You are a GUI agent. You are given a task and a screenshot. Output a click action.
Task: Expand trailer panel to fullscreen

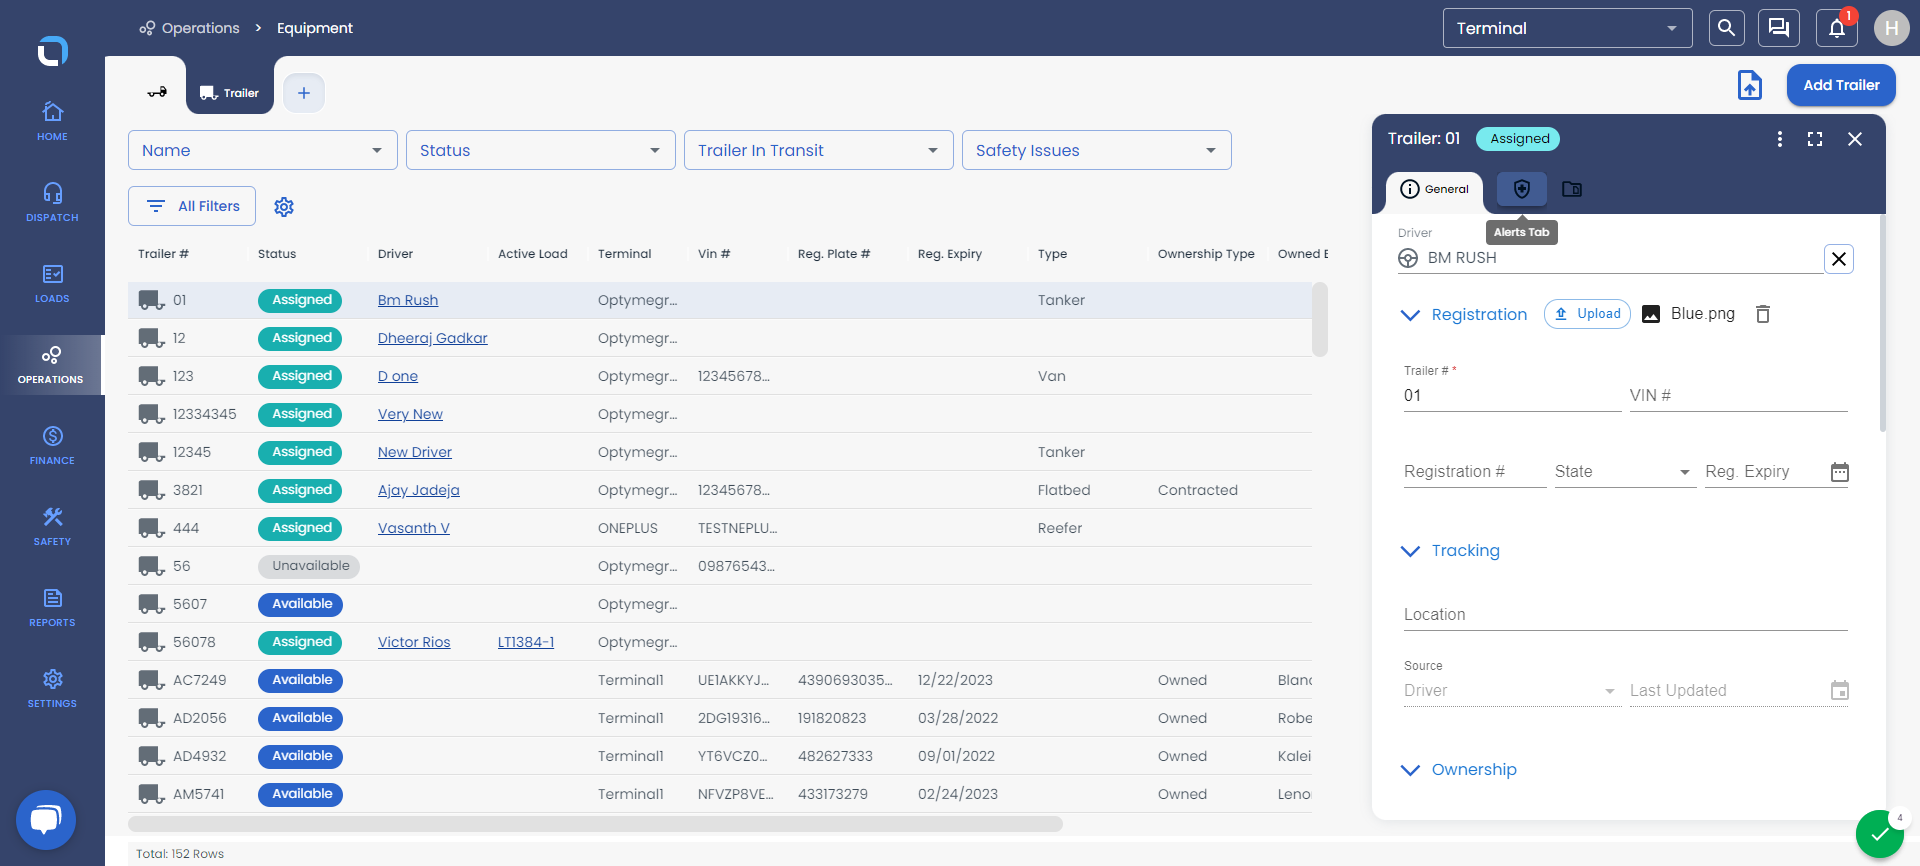coord(1815,139)
